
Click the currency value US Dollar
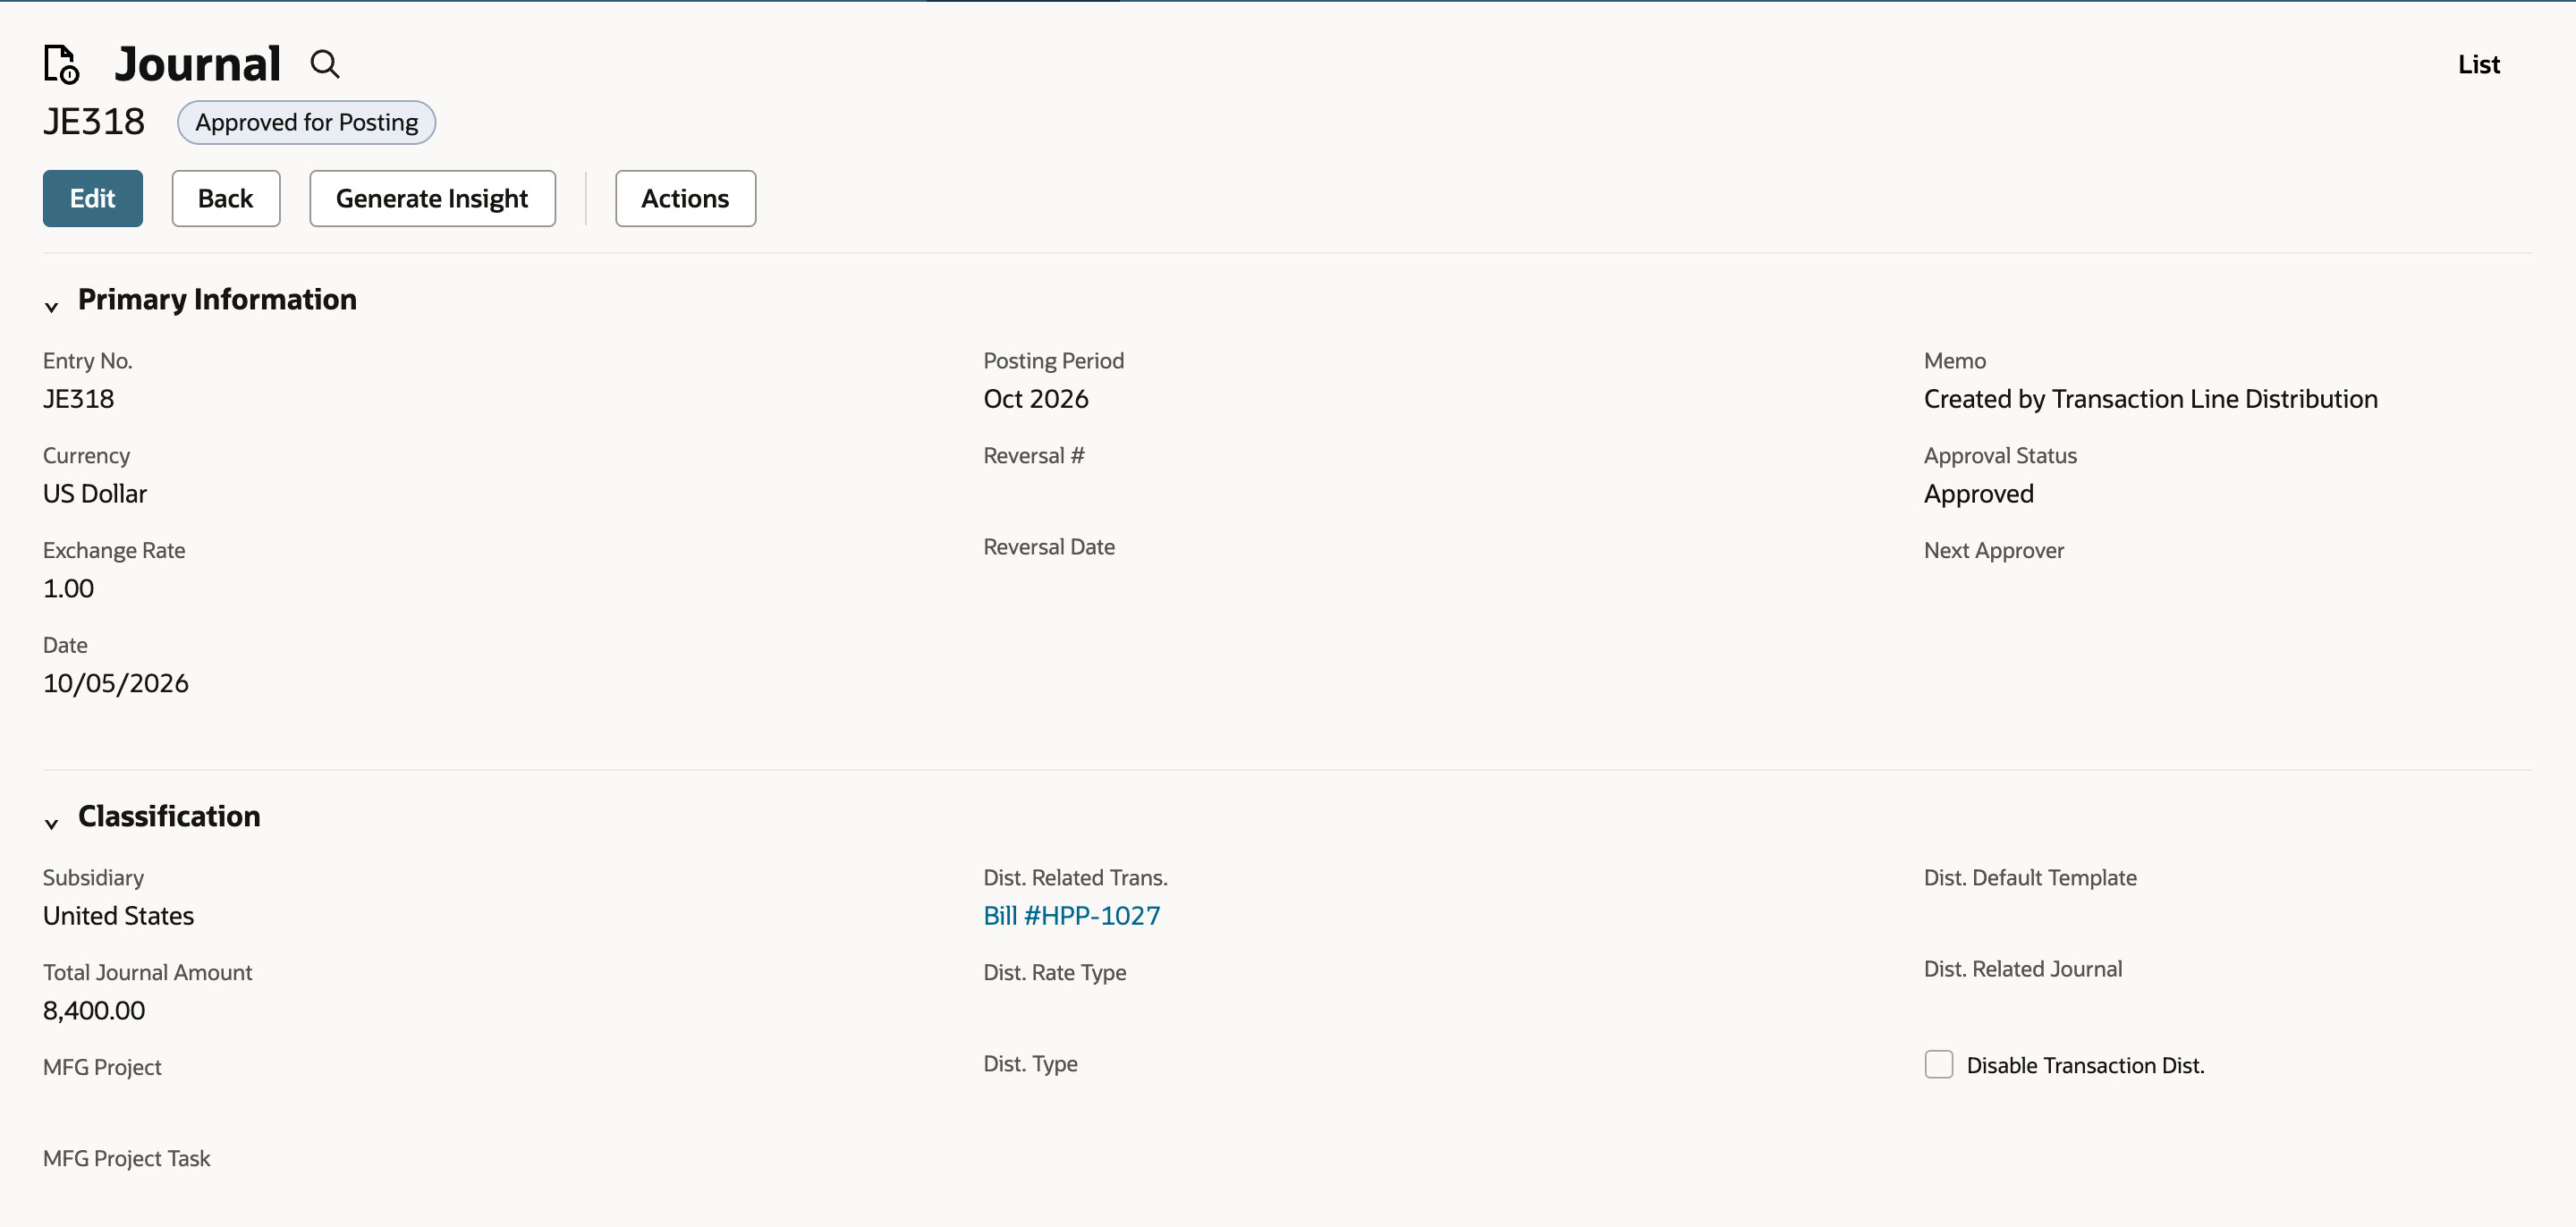point(95,493)
